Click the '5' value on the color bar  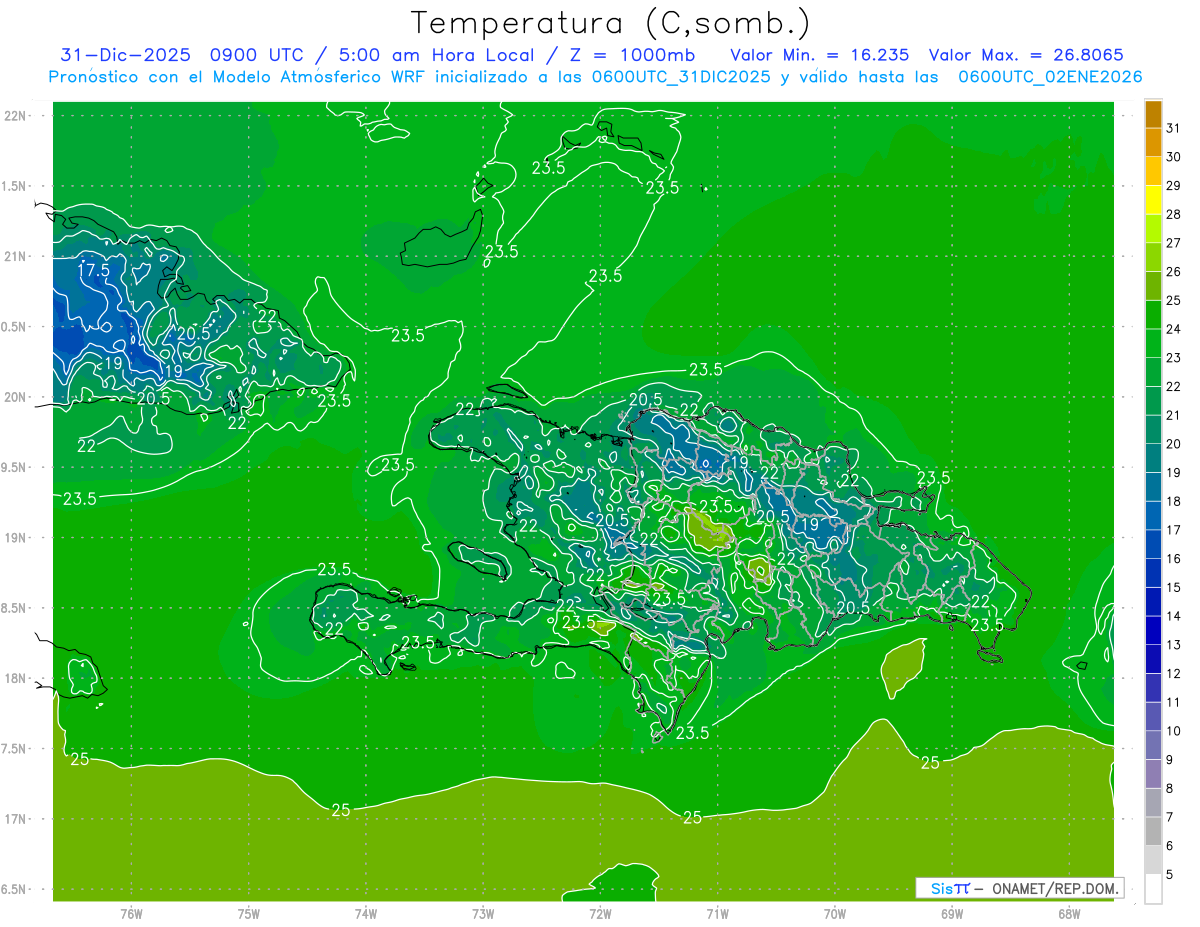click(1170, 875)
